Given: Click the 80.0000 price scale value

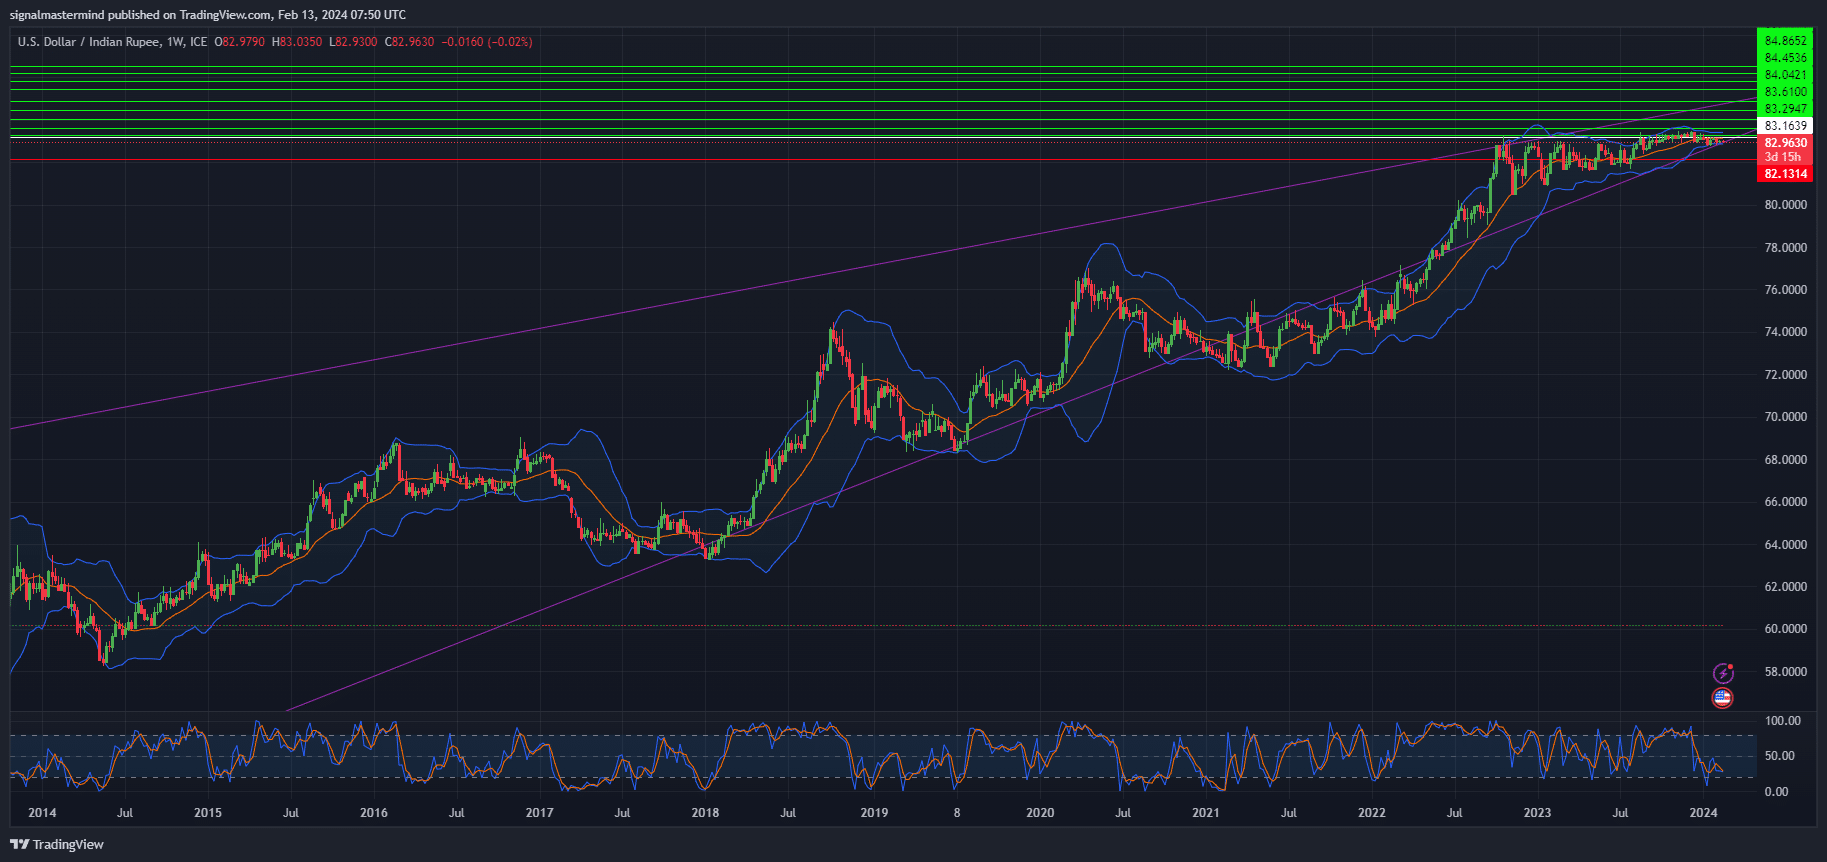Looking at the screenshot, I should click(x=1785, y=205).
